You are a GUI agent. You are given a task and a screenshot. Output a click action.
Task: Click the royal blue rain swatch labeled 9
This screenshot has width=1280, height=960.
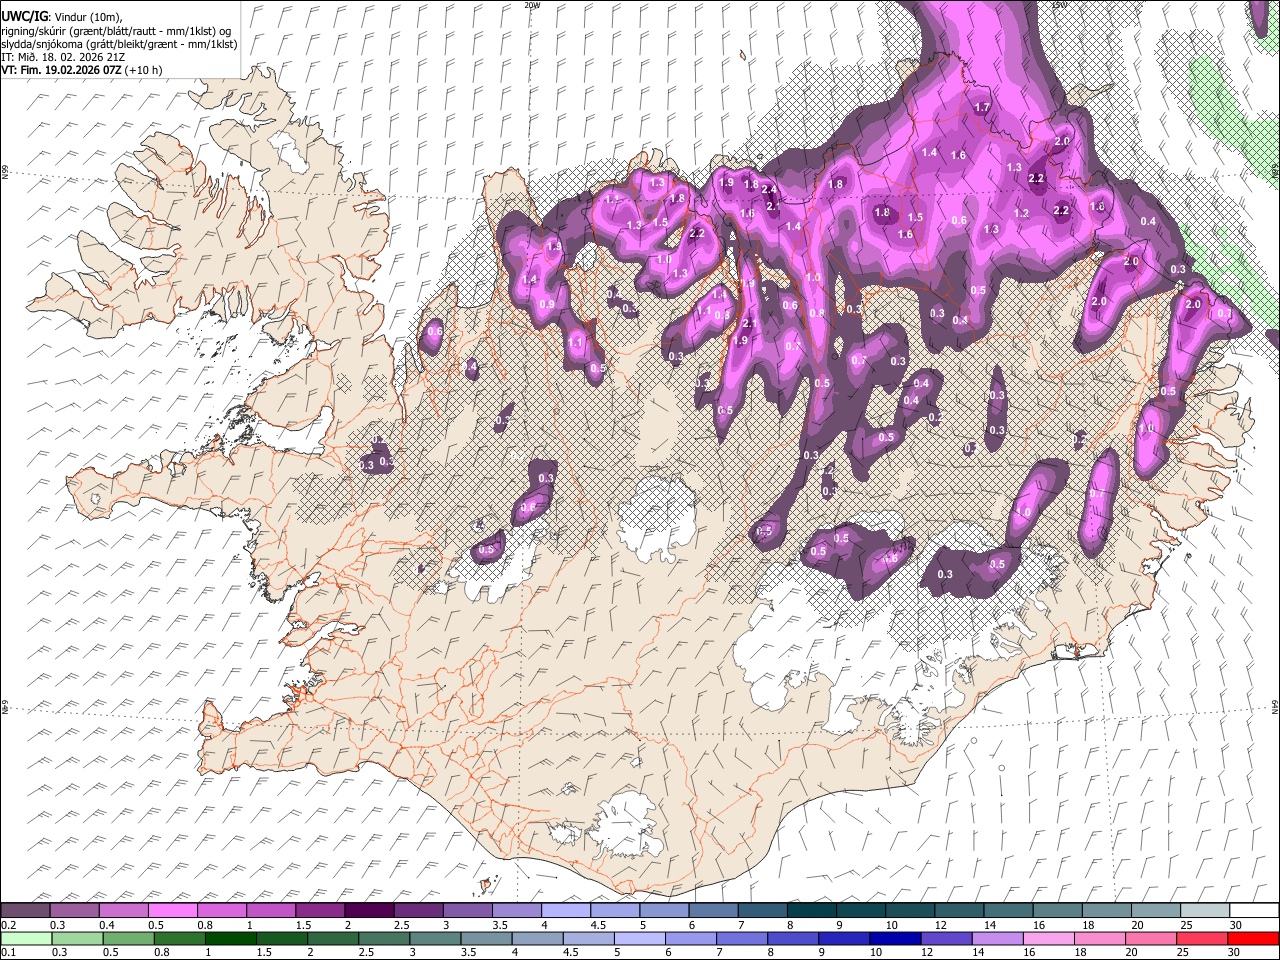843,938
